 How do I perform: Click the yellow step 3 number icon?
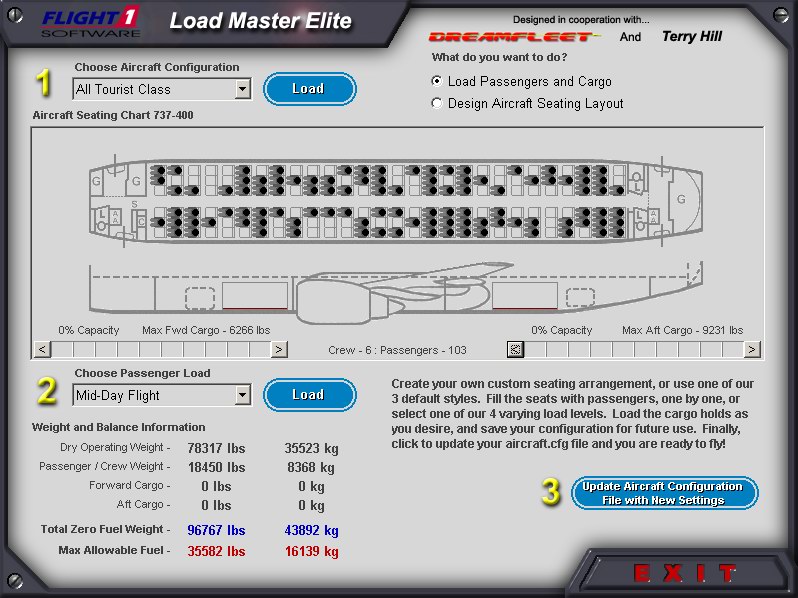pyautogui.click(x=550, y=492)
